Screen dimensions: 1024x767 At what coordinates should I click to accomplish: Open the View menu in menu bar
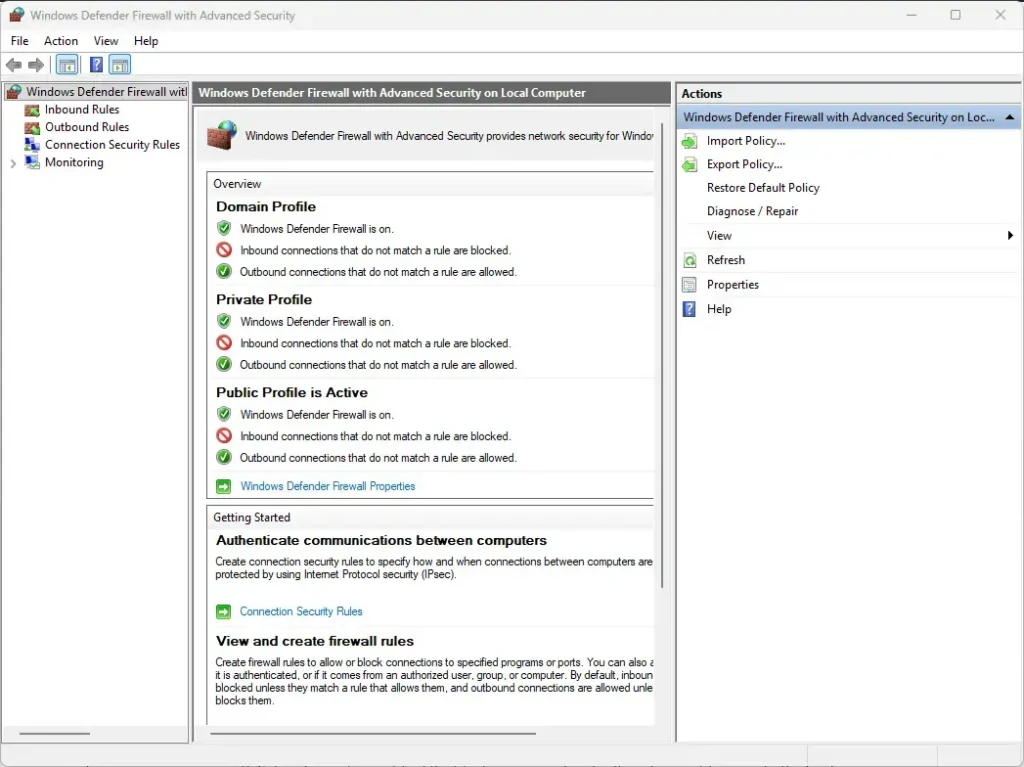click(x=106, y=41)
